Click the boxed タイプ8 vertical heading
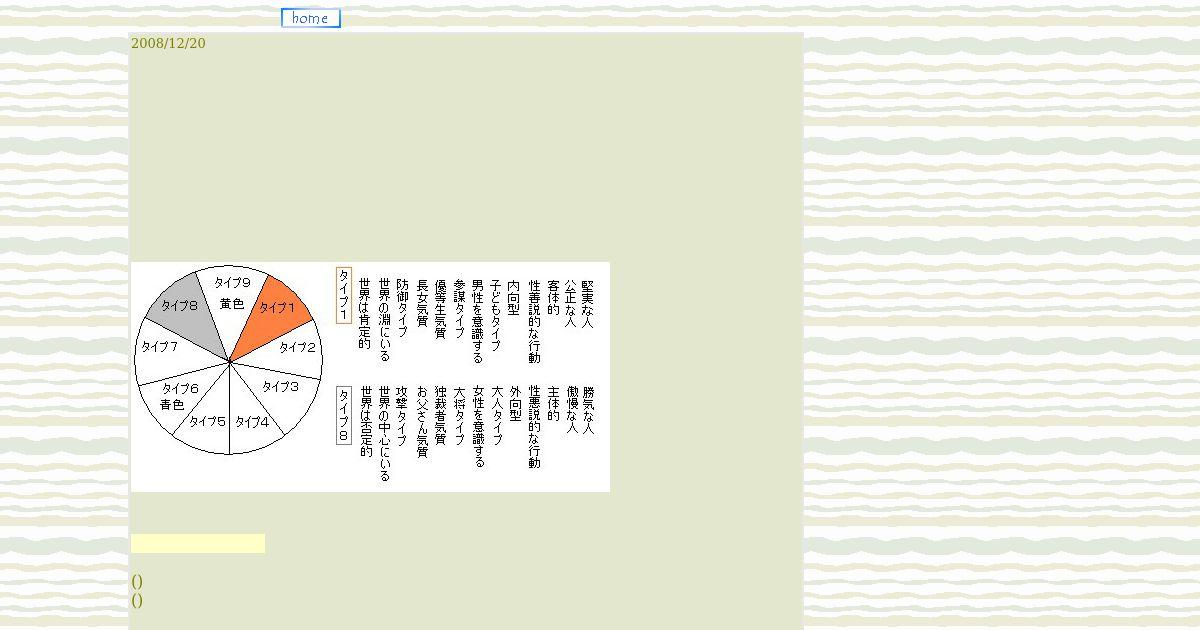 [344, 416]
